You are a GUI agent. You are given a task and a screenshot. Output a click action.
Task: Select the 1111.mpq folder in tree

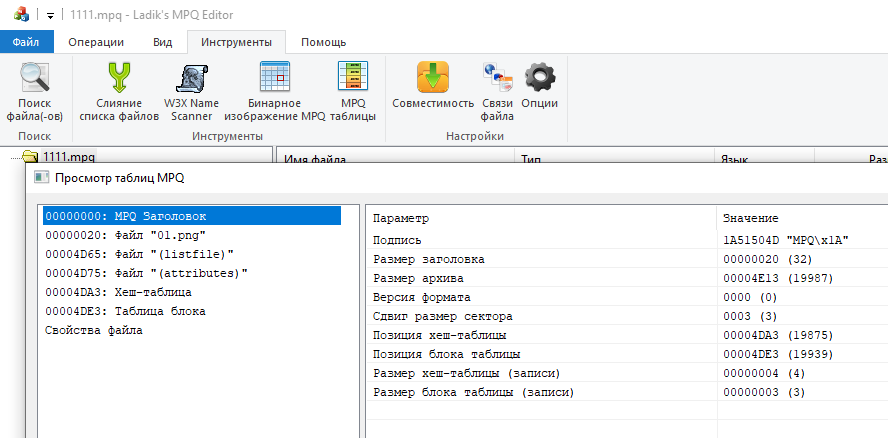69,155
